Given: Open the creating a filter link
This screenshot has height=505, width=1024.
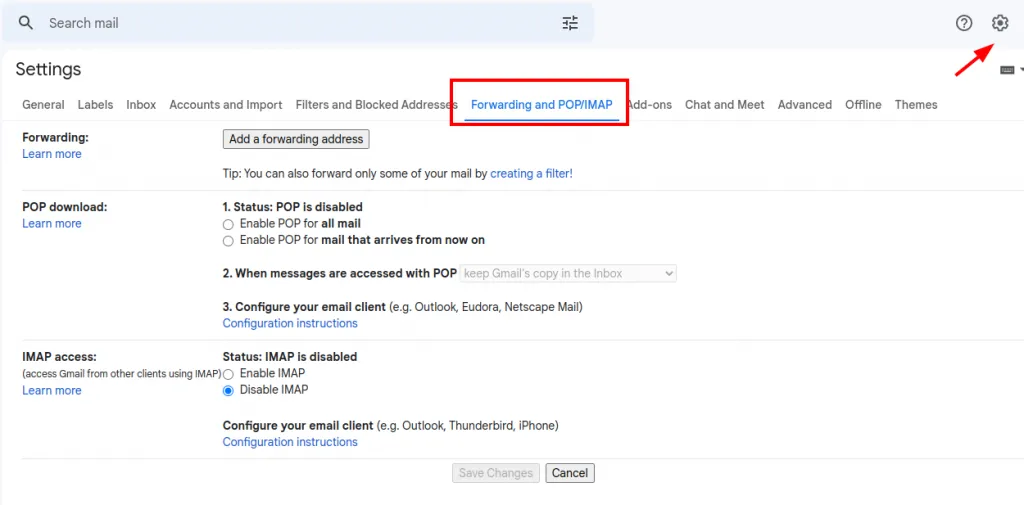Looking at the screenshot, I should pyautogui.click(x=532, y=174).
